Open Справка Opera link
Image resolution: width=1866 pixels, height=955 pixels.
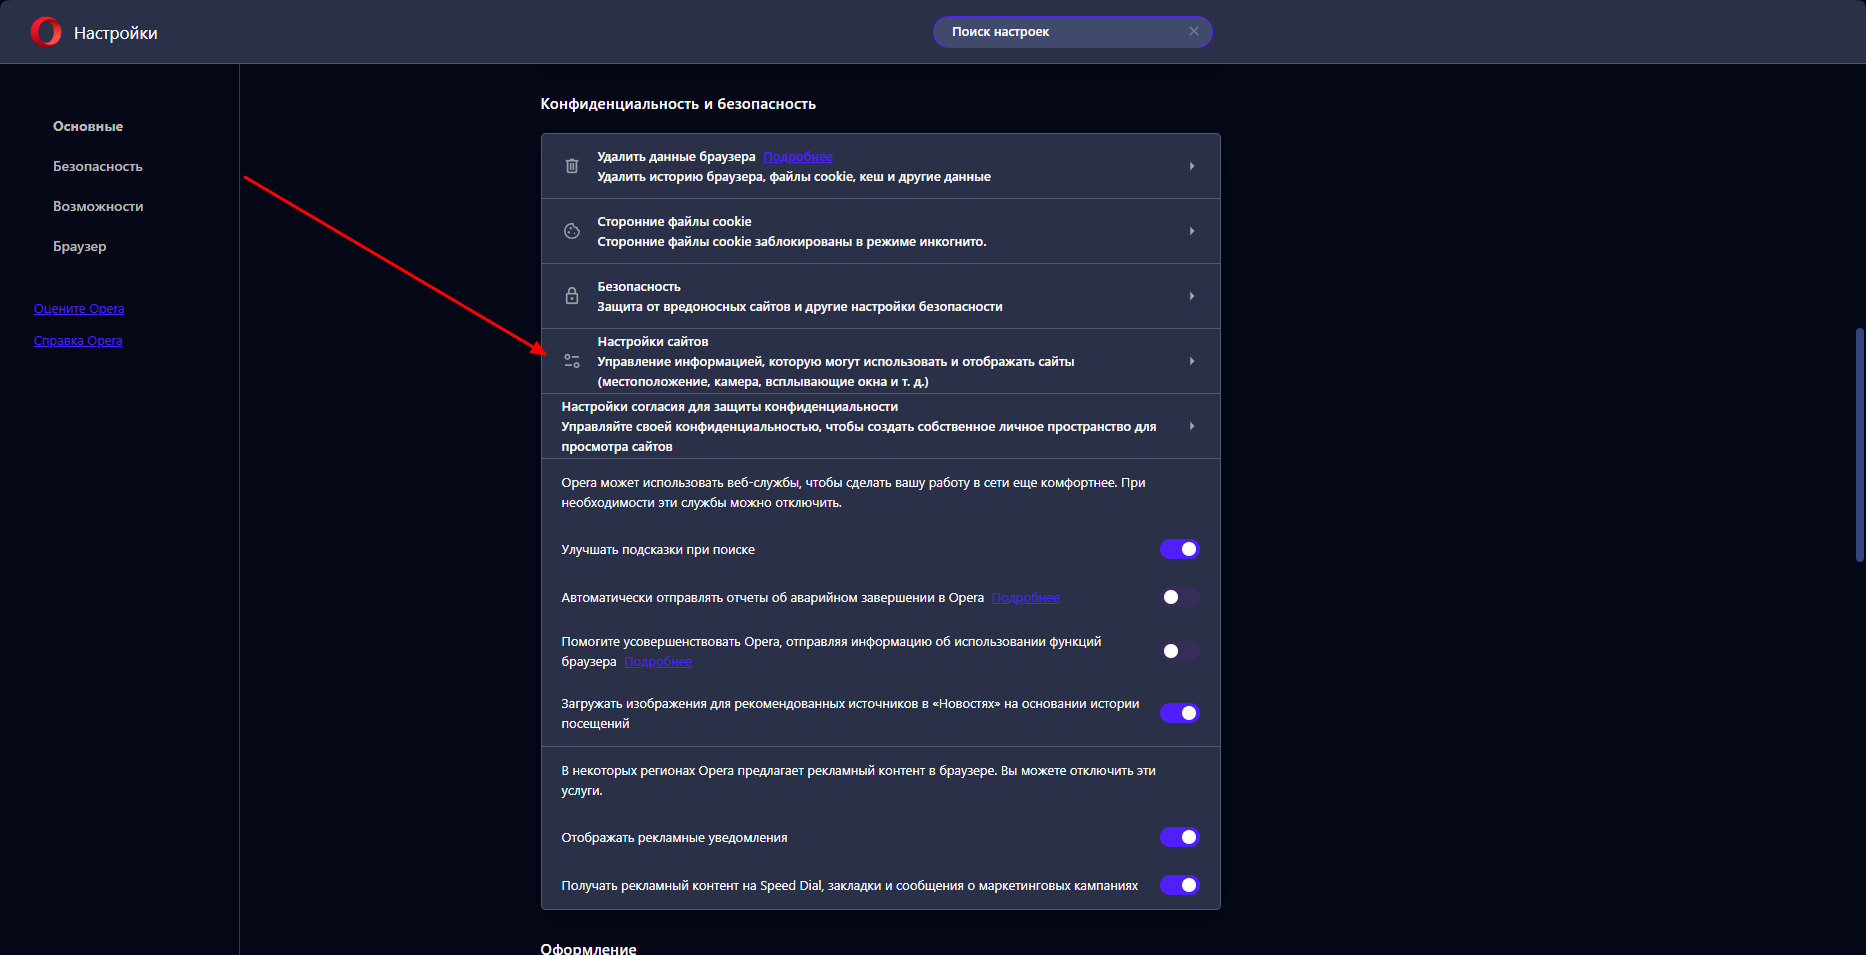[78, 341]
